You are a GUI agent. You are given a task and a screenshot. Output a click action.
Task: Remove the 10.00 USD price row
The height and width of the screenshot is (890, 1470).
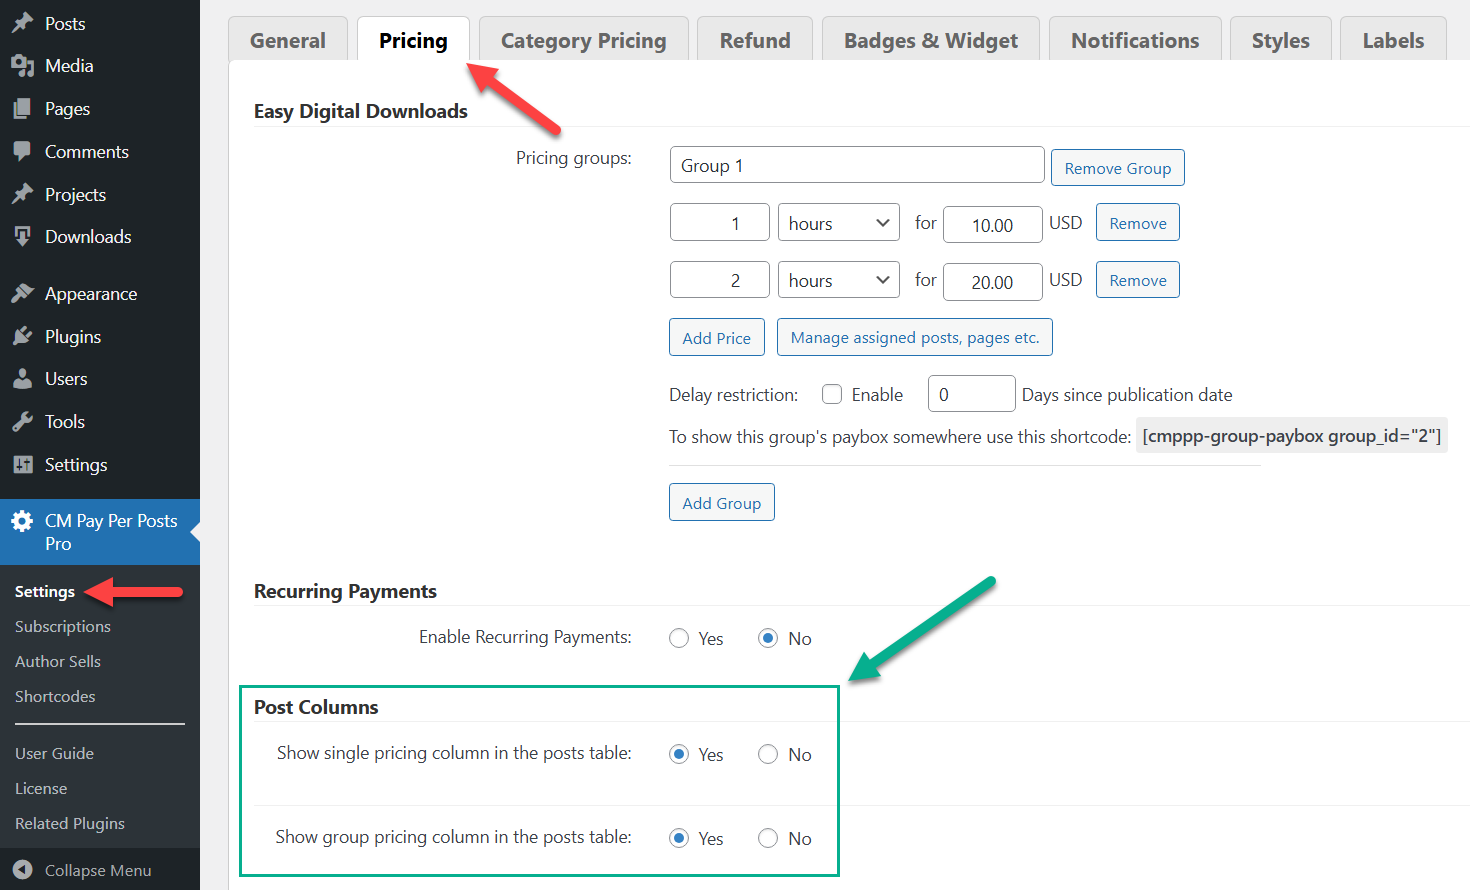(x=1138, y=223)
